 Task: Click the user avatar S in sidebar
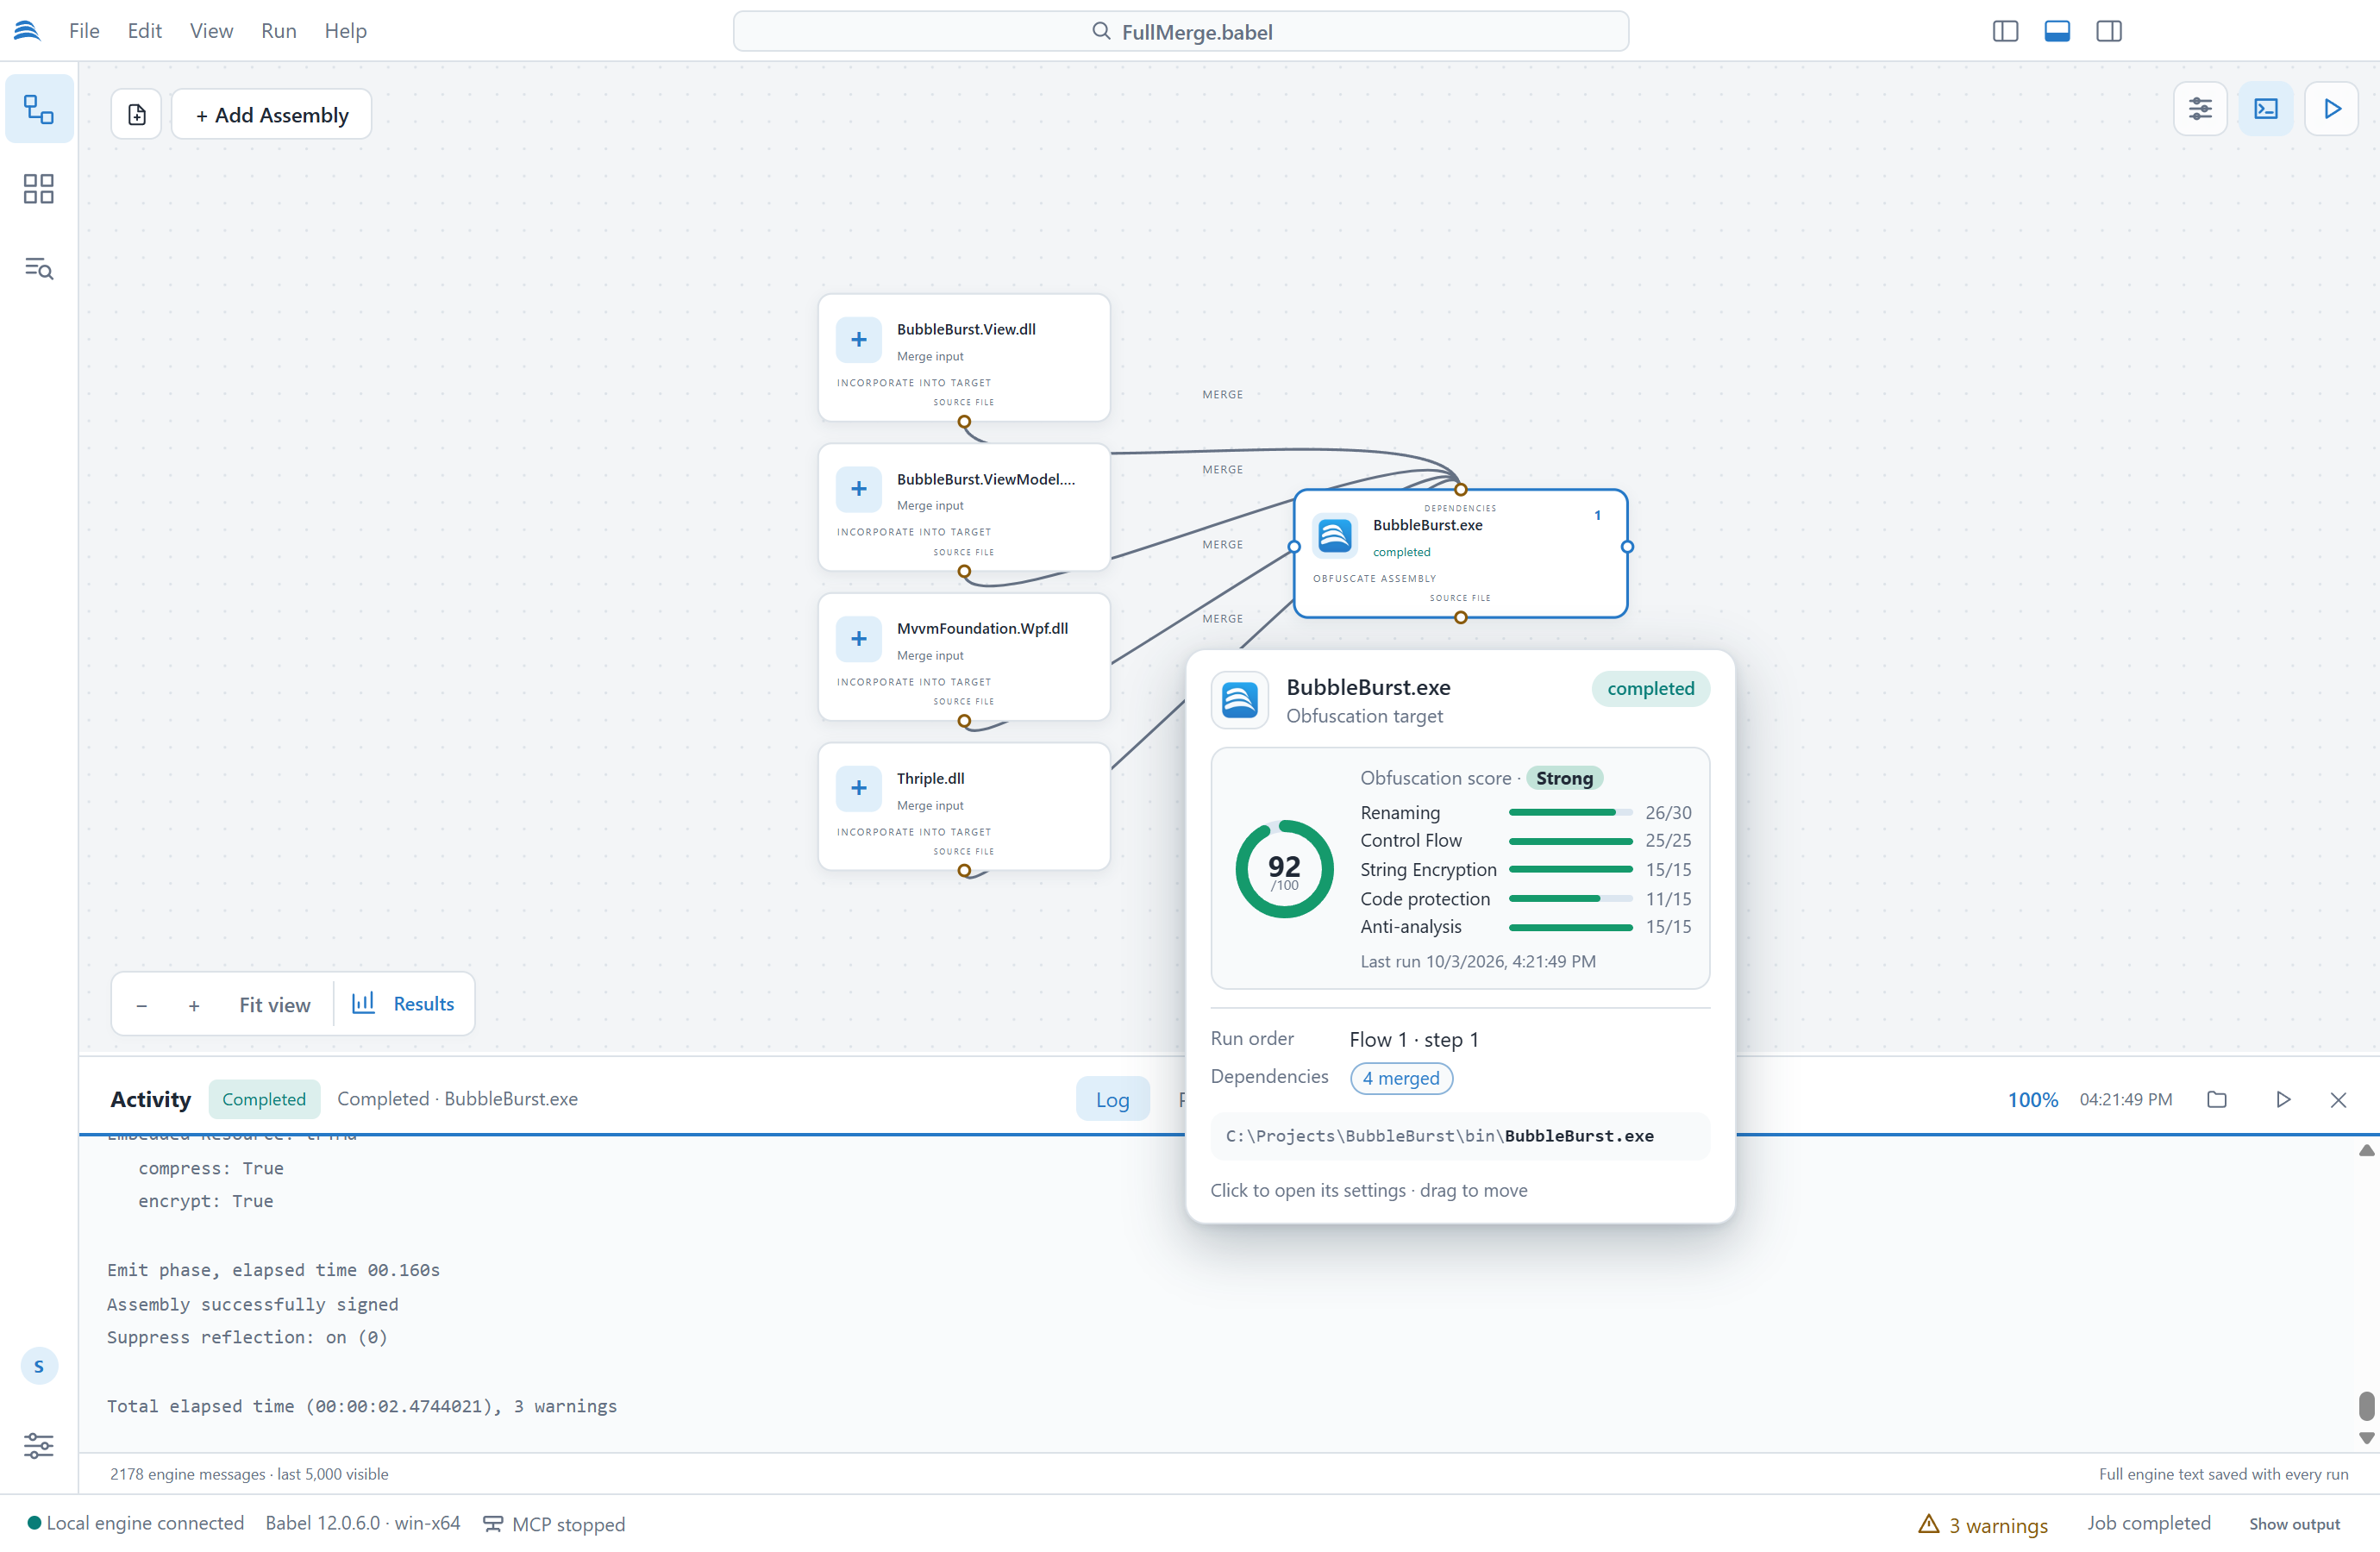39,1366
